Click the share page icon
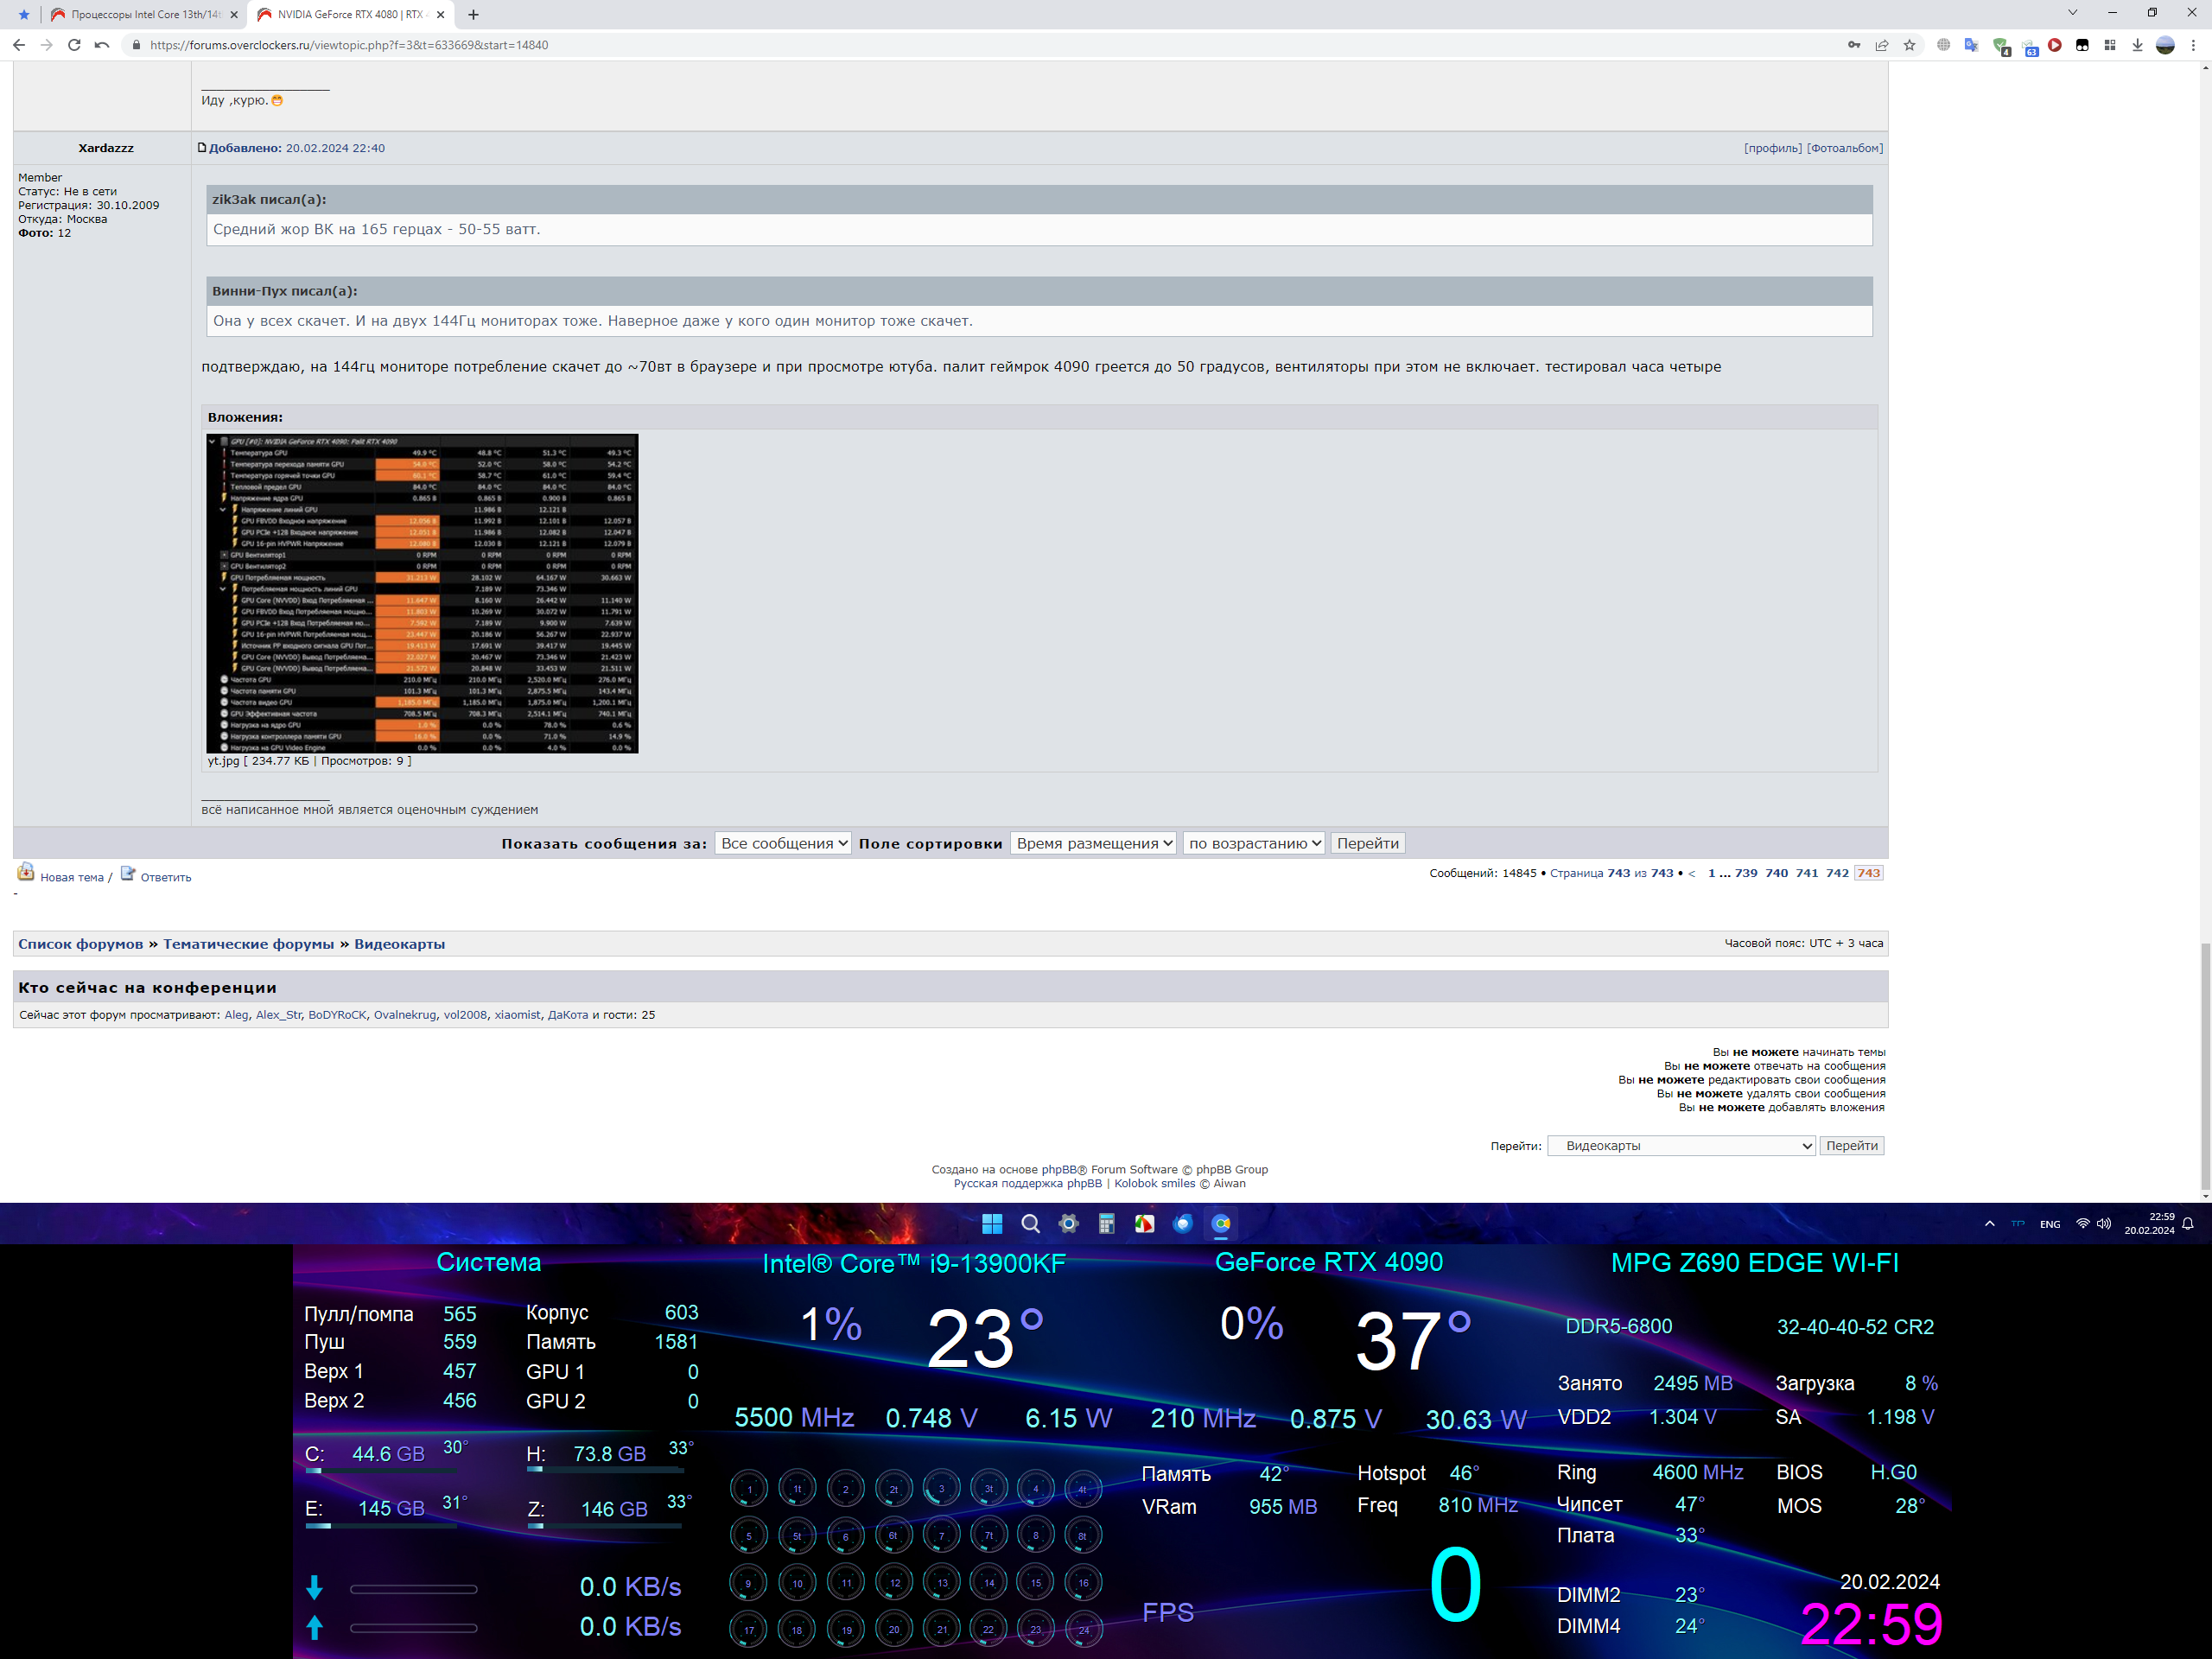2212x1659 pixels. (1882, 45)
